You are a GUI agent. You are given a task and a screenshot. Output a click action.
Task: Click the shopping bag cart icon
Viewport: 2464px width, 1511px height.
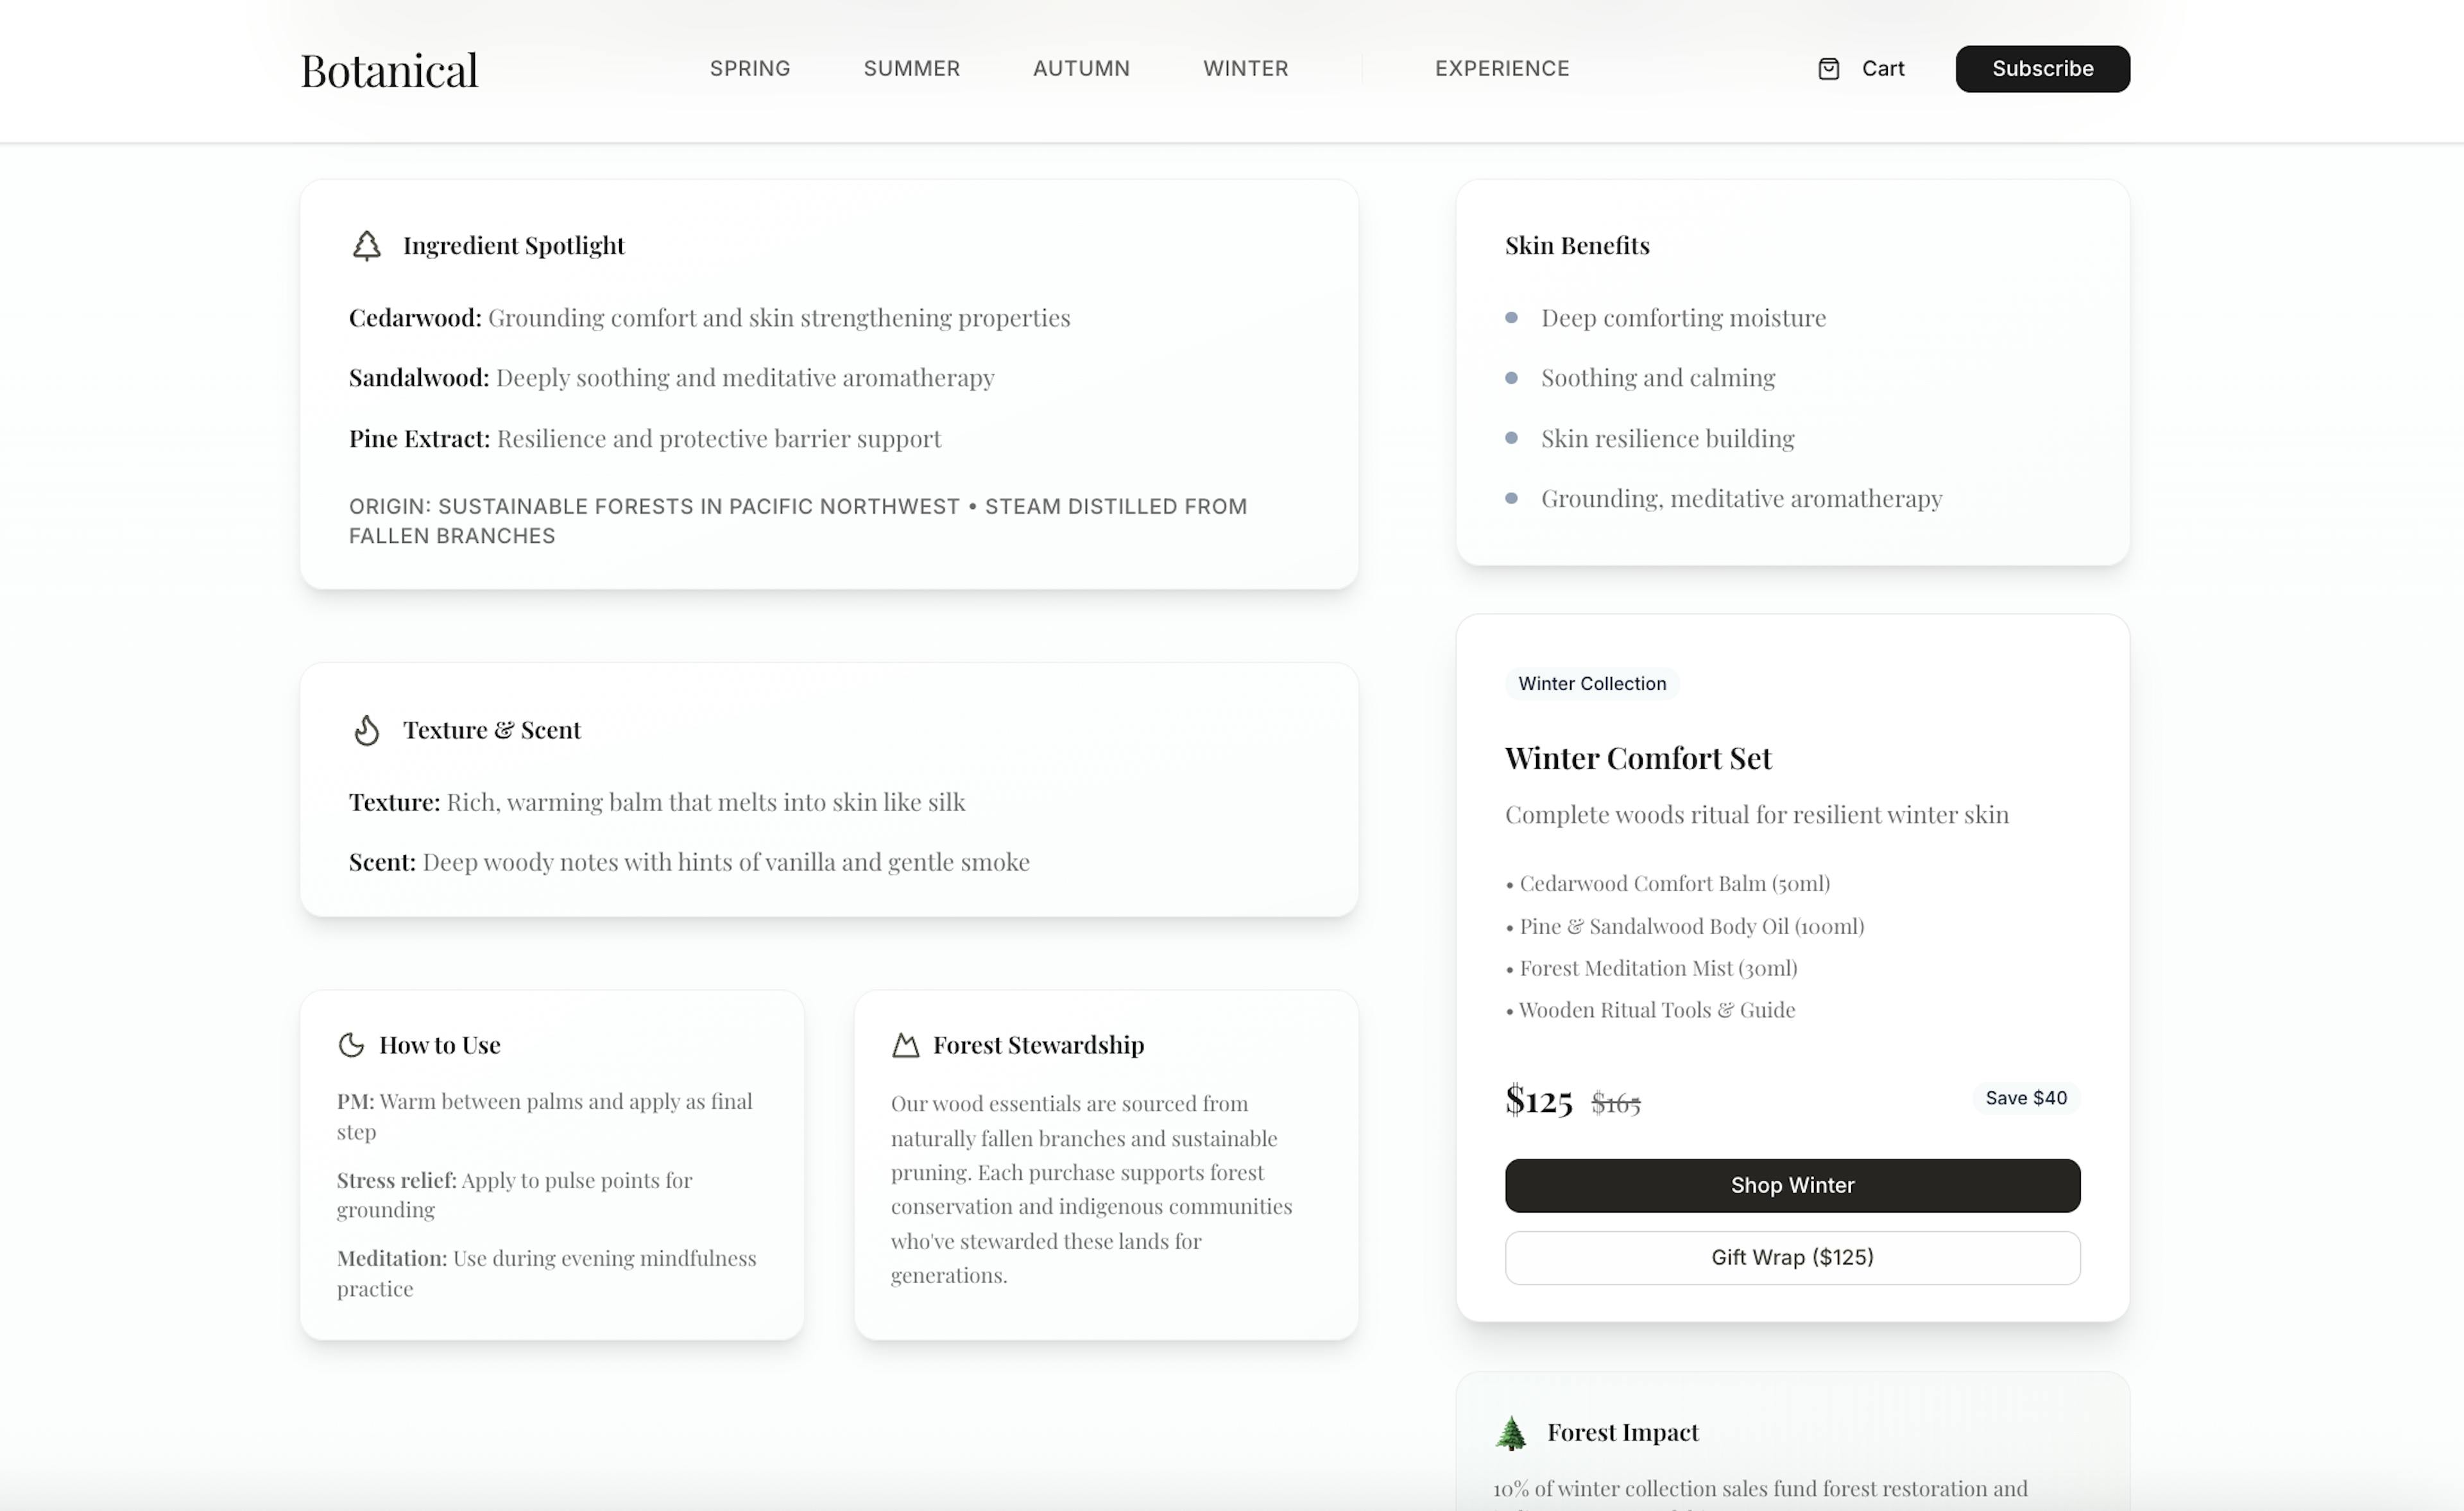point(1828,69)
